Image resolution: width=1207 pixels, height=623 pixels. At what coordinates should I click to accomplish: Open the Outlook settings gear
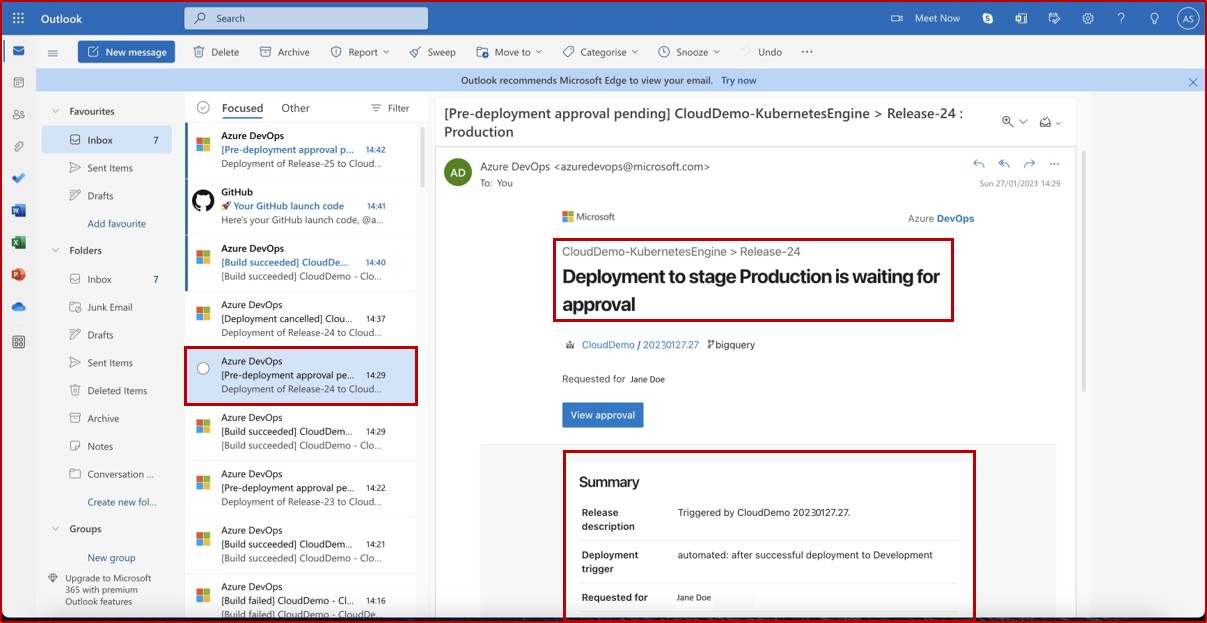(1087, 17)
